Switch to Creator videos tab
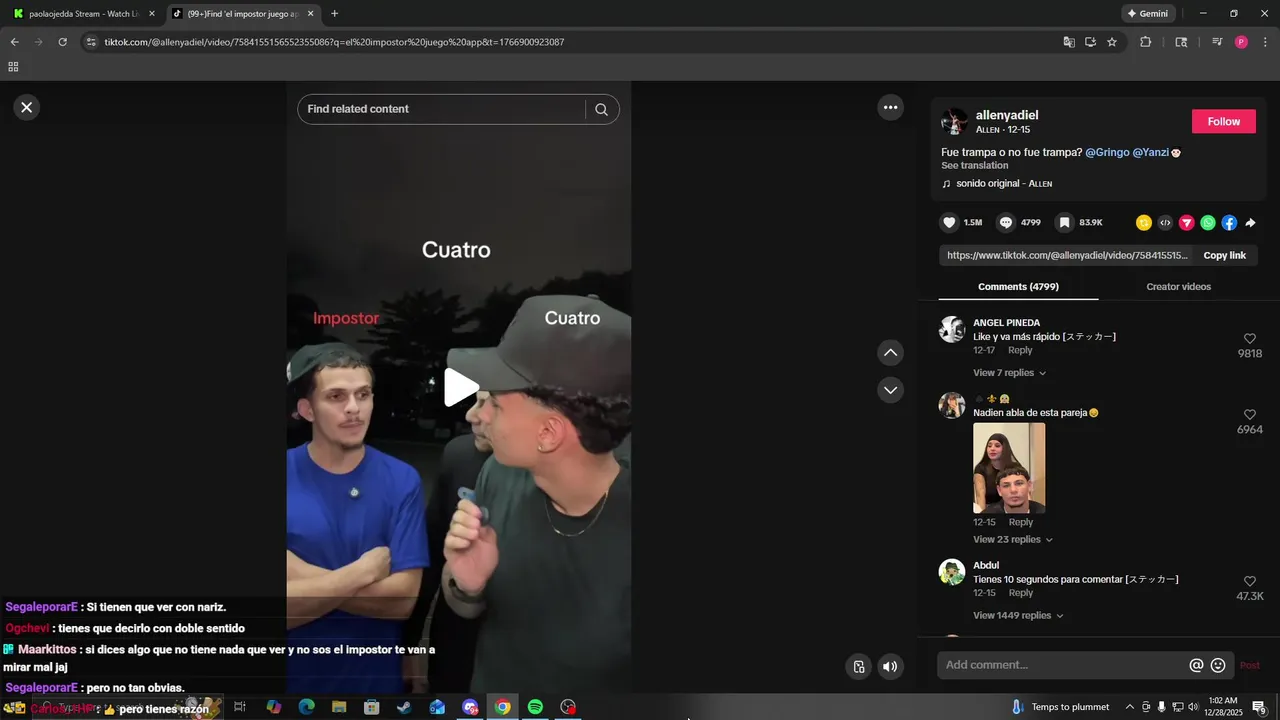 (1178, 287)
